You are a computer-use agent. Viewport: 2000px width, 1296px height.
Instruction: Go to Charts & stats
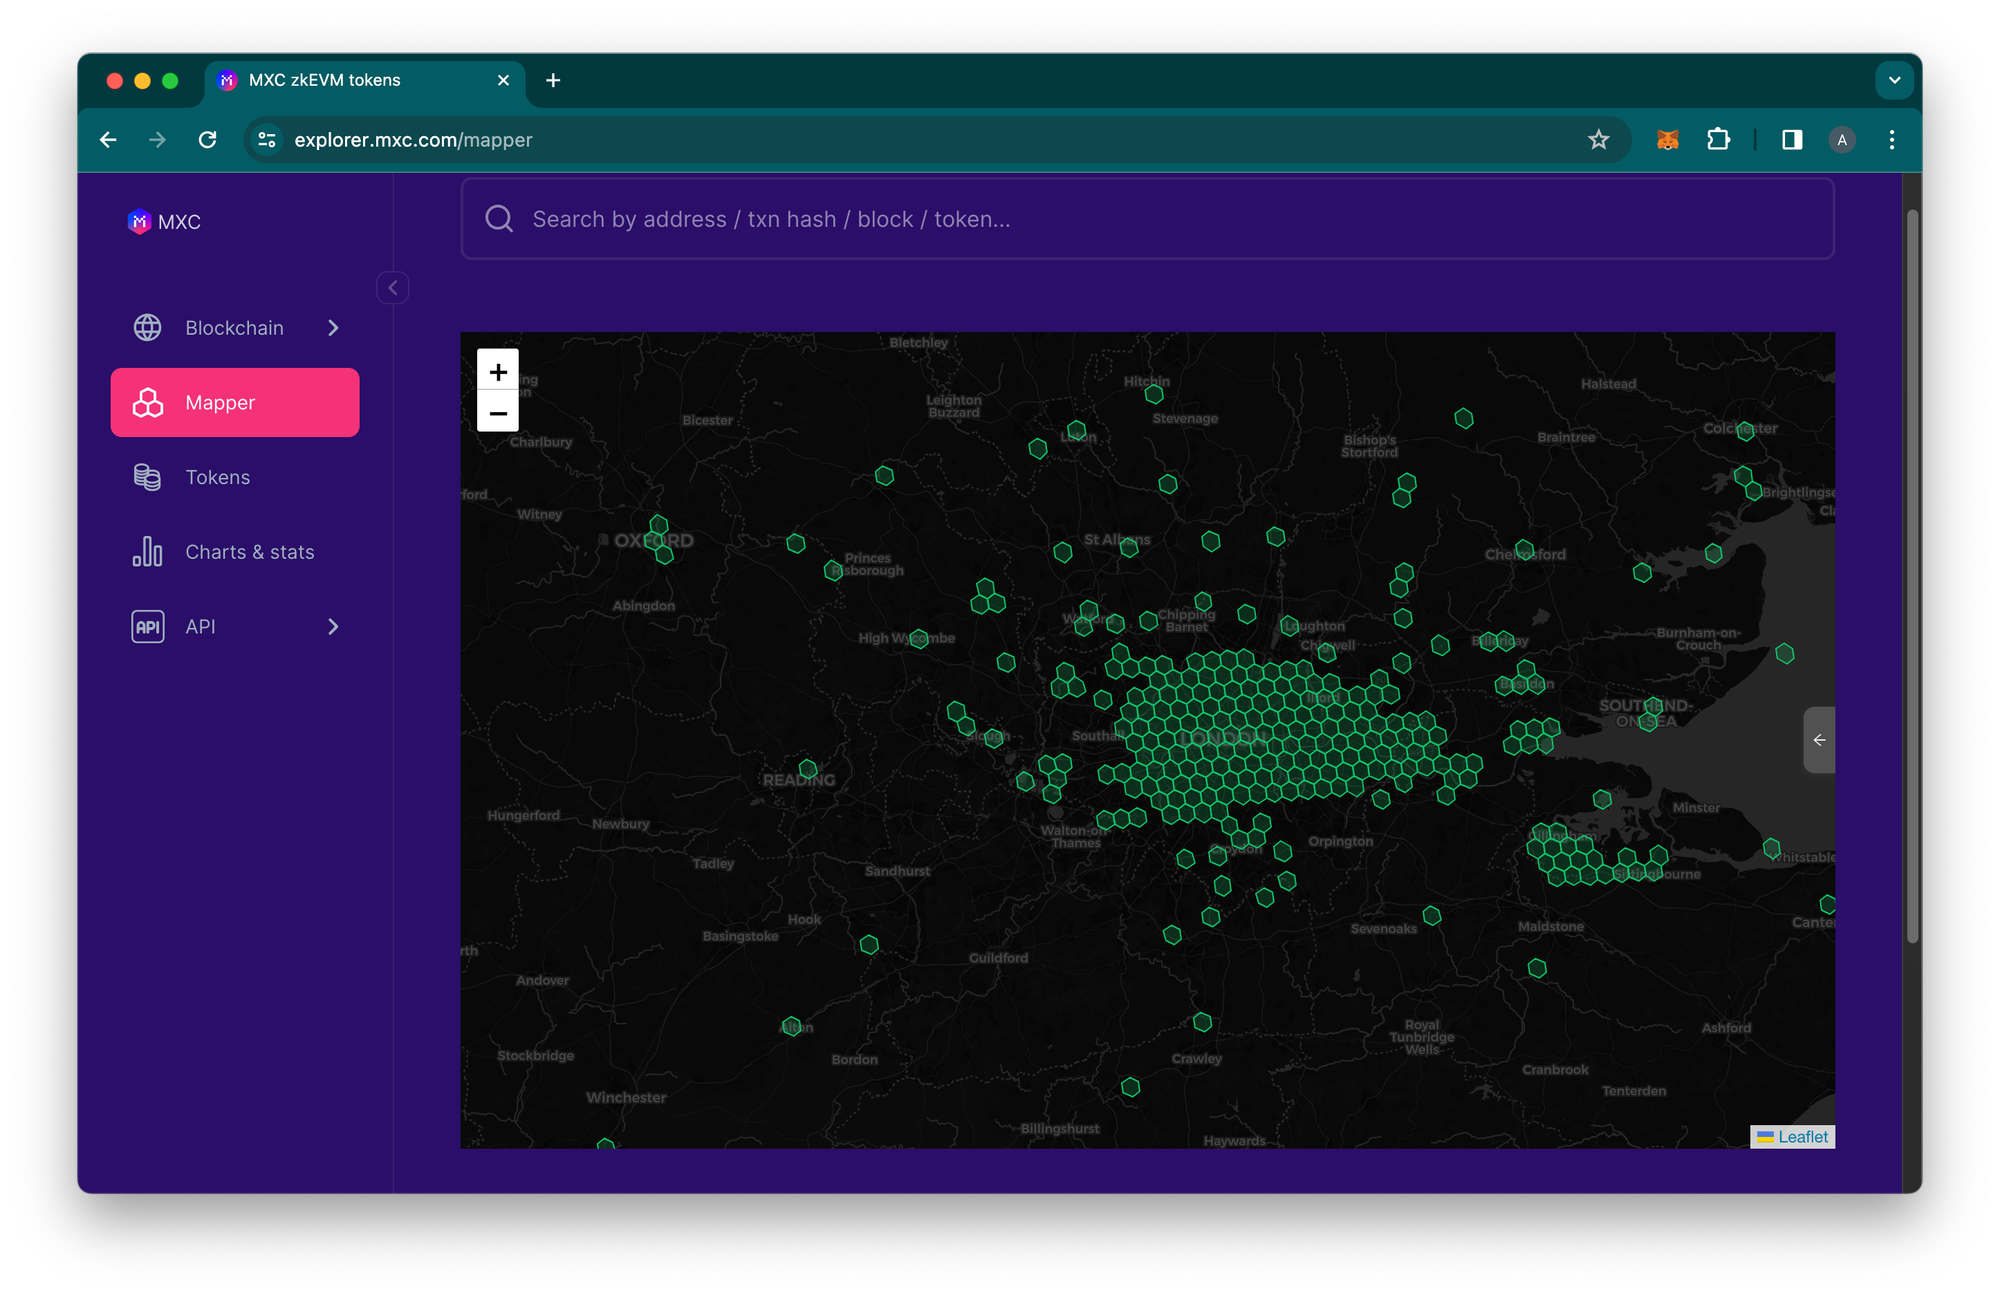coord(249,552)
